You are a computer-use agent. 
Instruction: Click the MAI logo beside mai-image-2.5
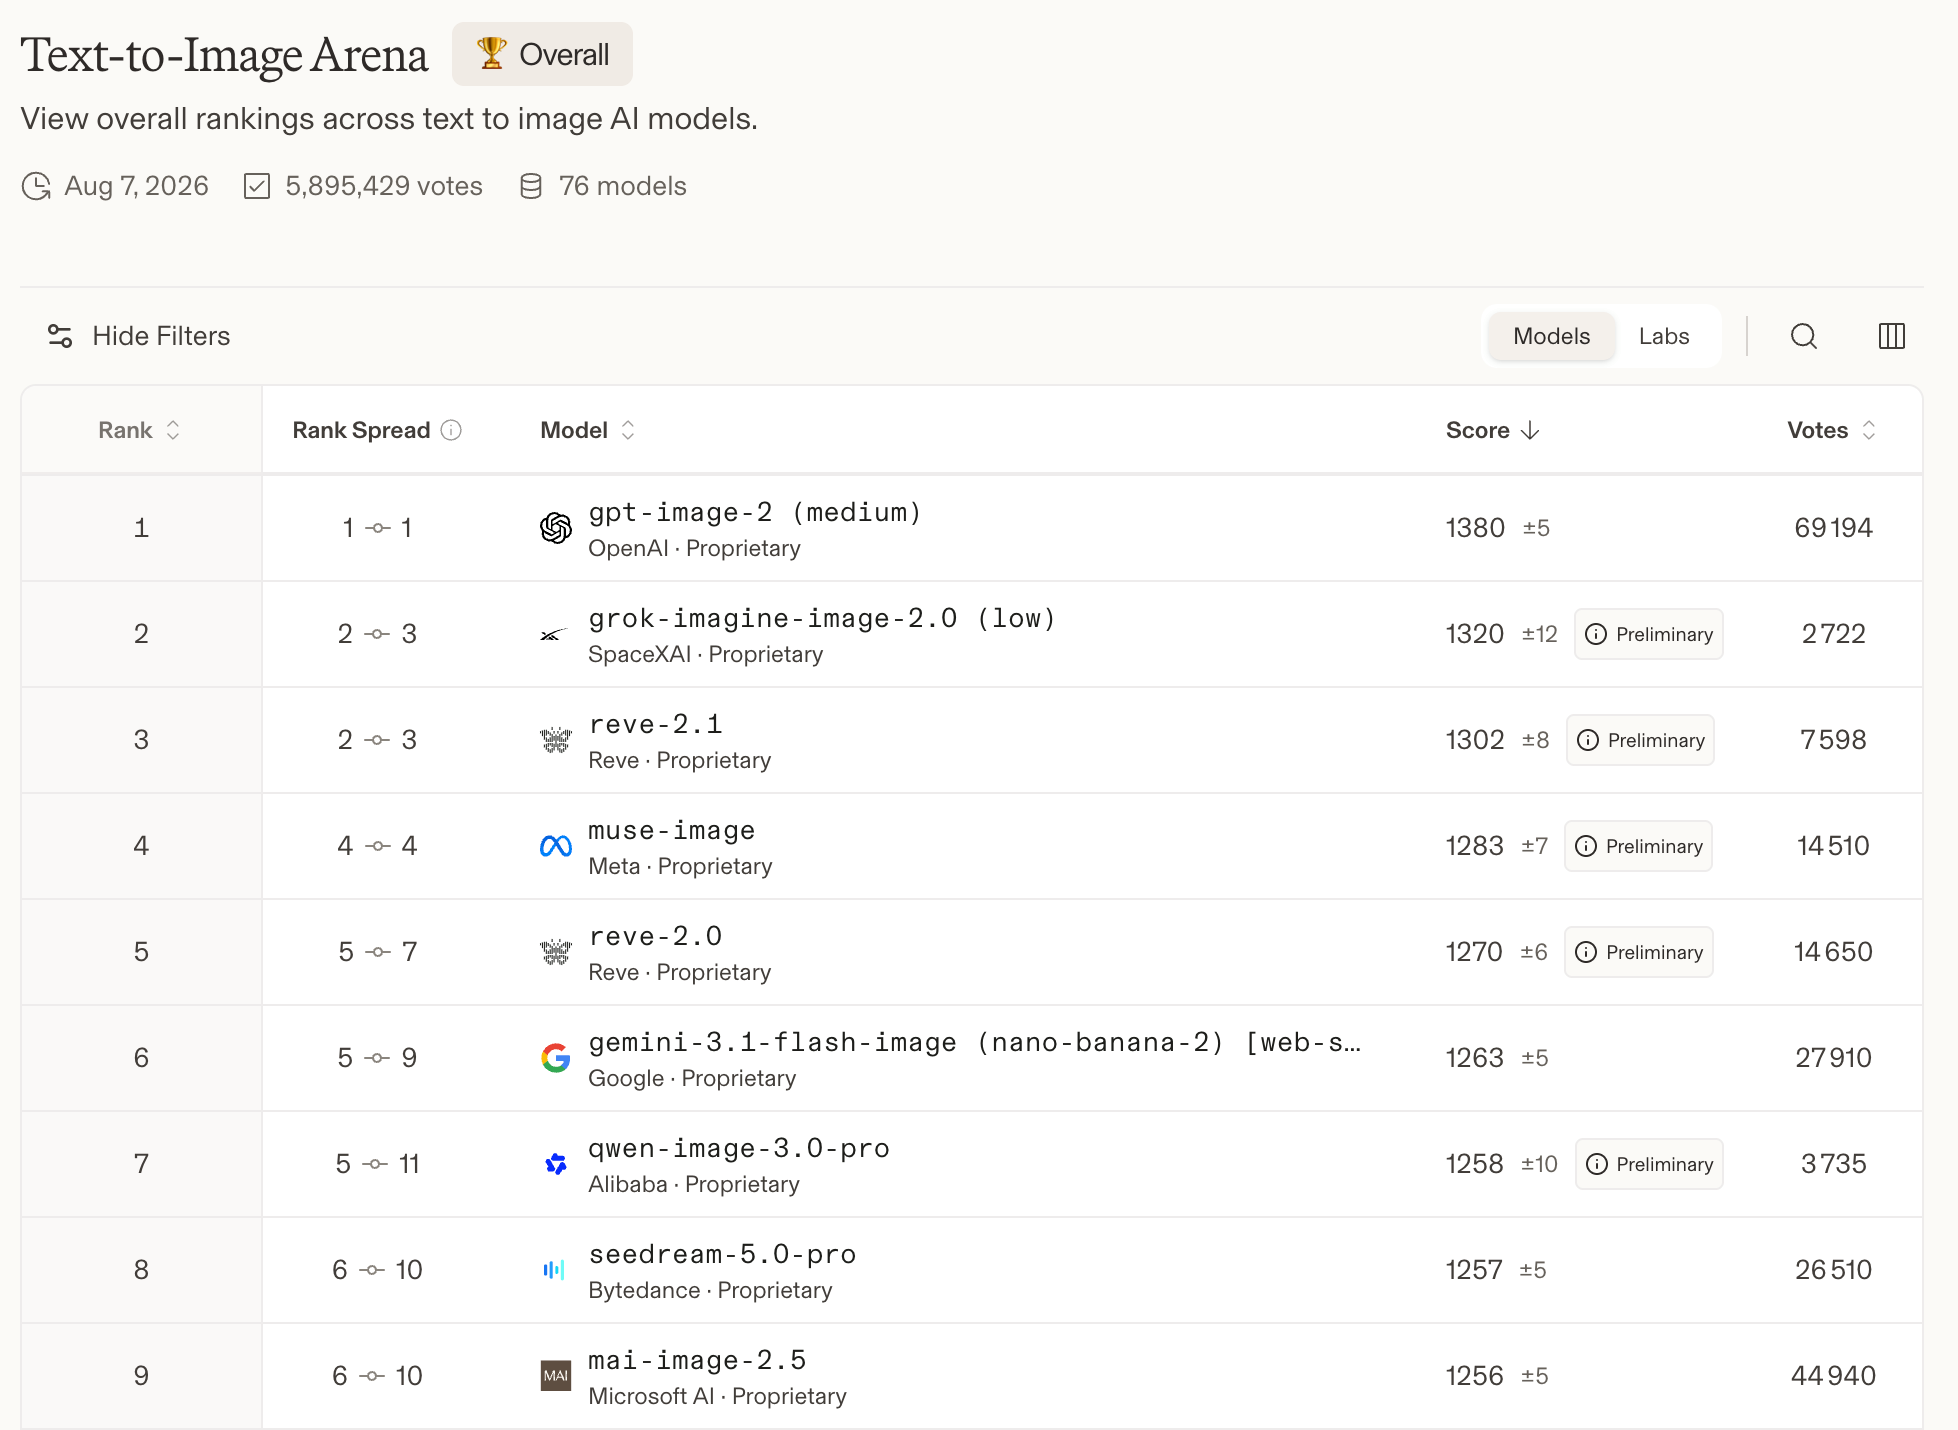click(x=556, y=1376)
